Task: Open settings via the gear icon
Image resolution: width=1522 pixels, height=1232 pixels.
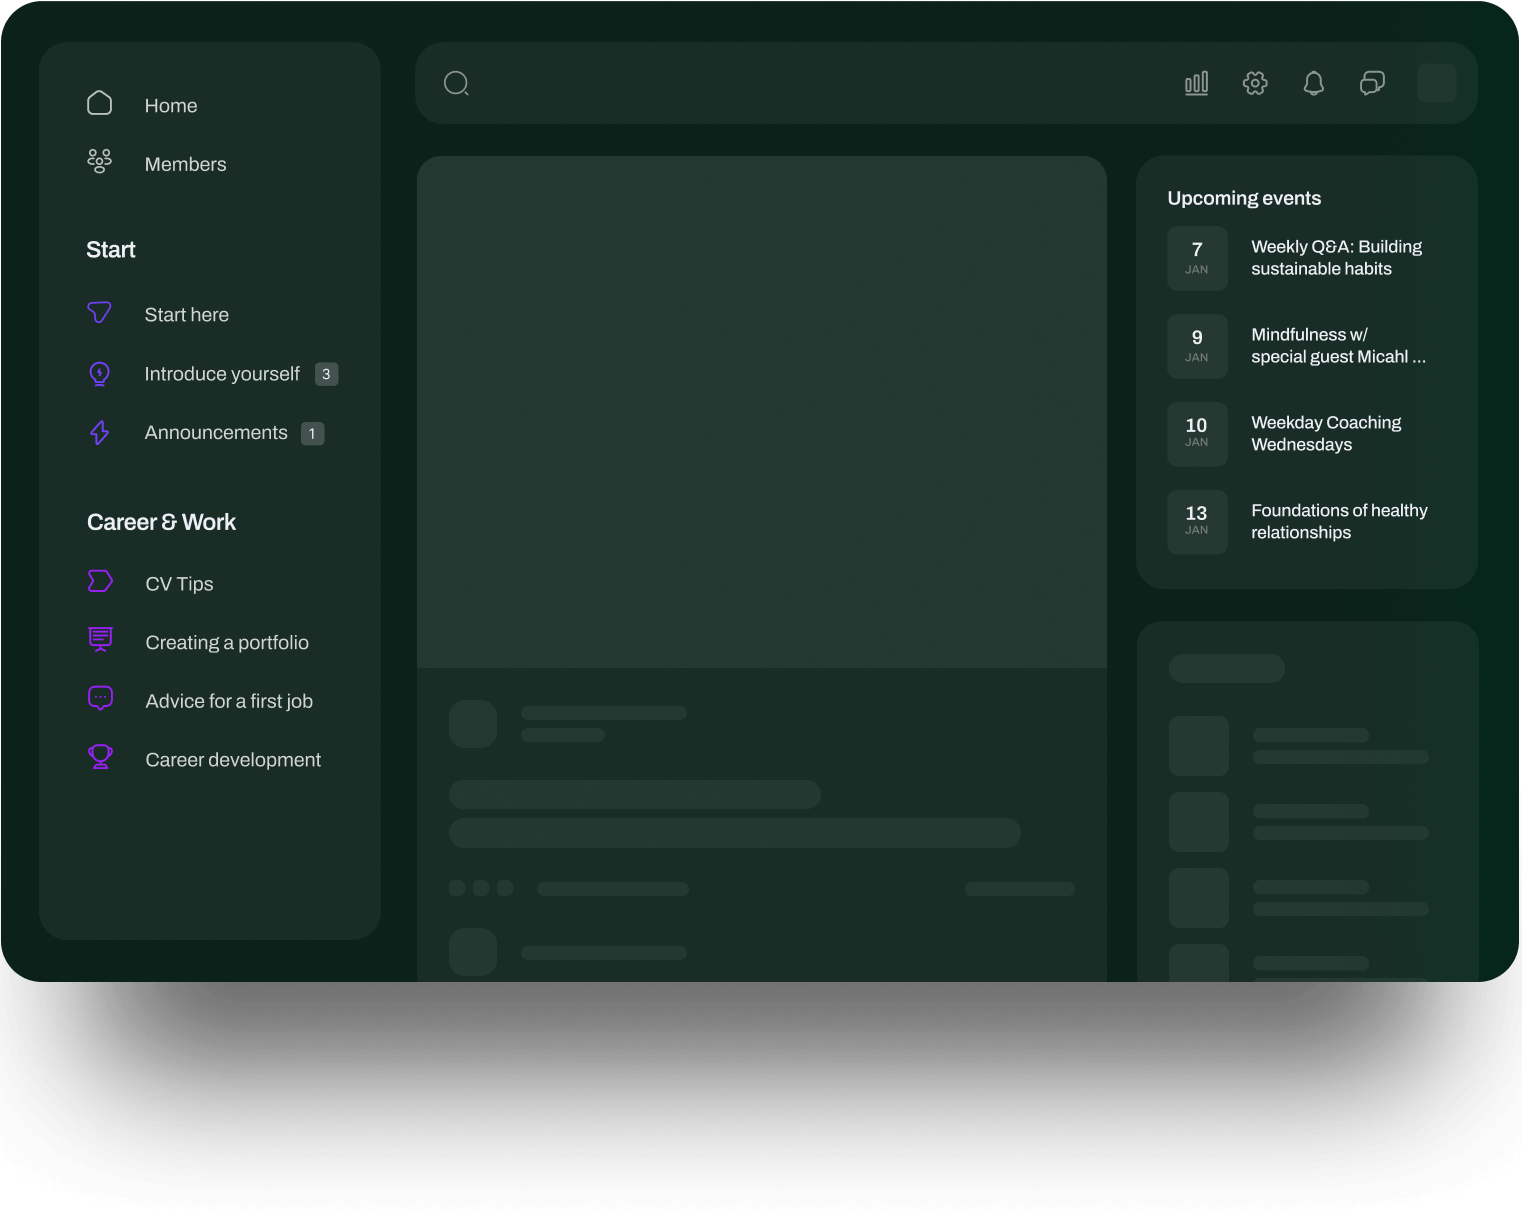Action: (x=1255, y=83)
